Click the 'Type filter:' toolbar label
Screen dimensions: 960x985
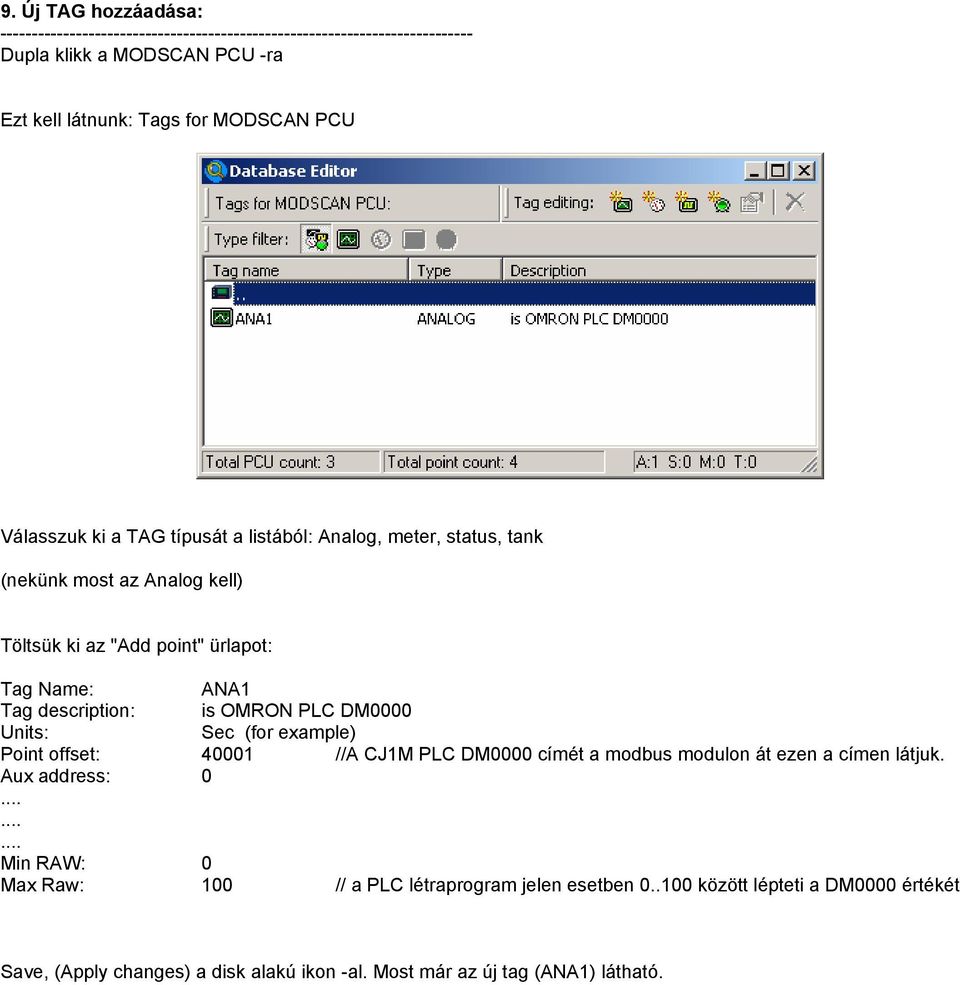click(x=251, y=239)
